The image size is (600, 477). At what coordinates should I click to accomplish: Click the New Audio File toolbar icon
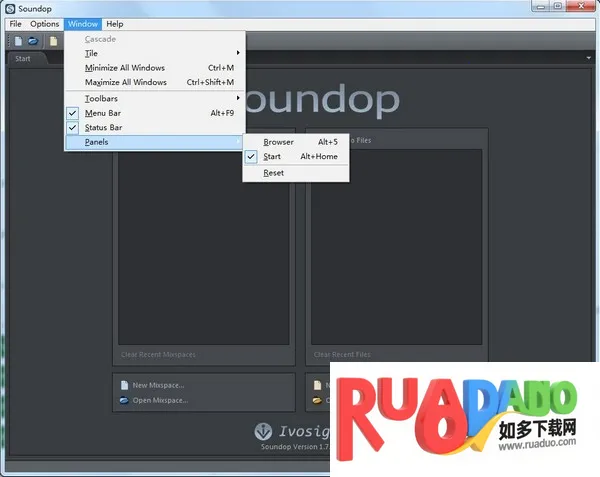(54, 41)
